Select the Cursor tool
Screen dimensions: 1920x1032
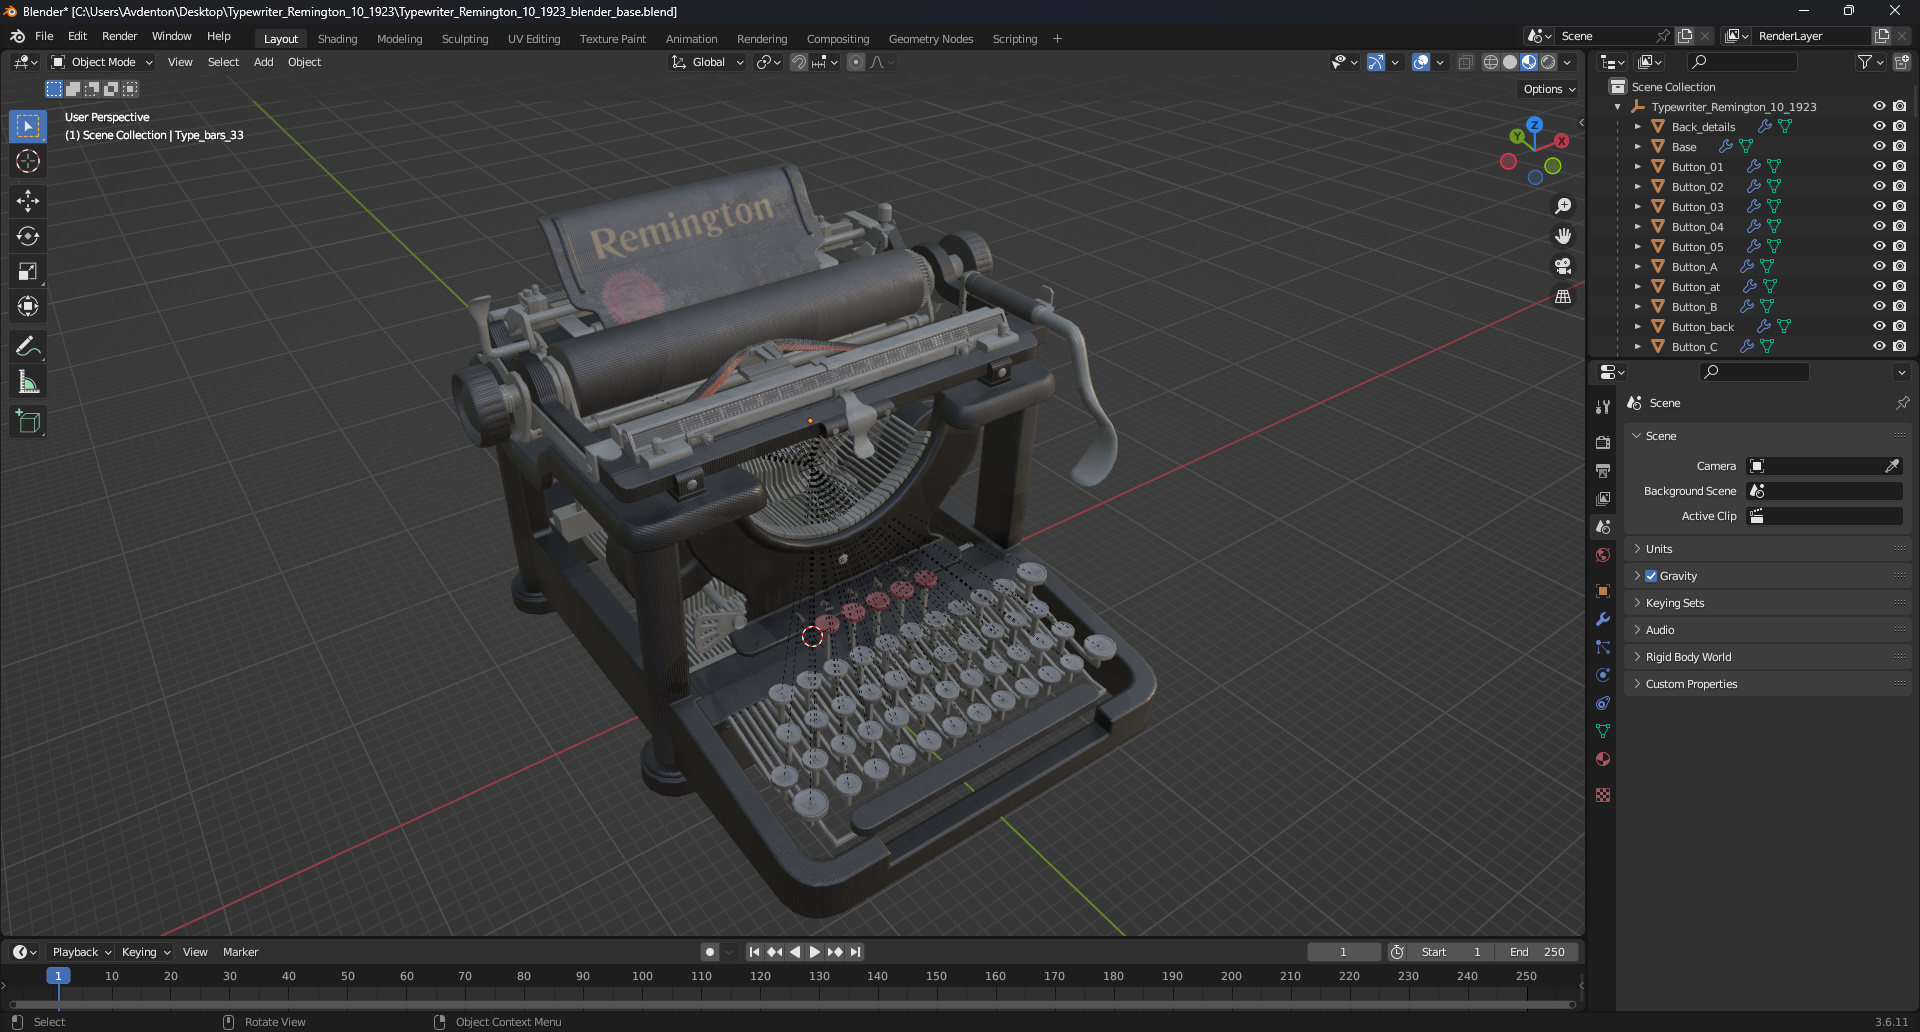[x=28, y=161]
